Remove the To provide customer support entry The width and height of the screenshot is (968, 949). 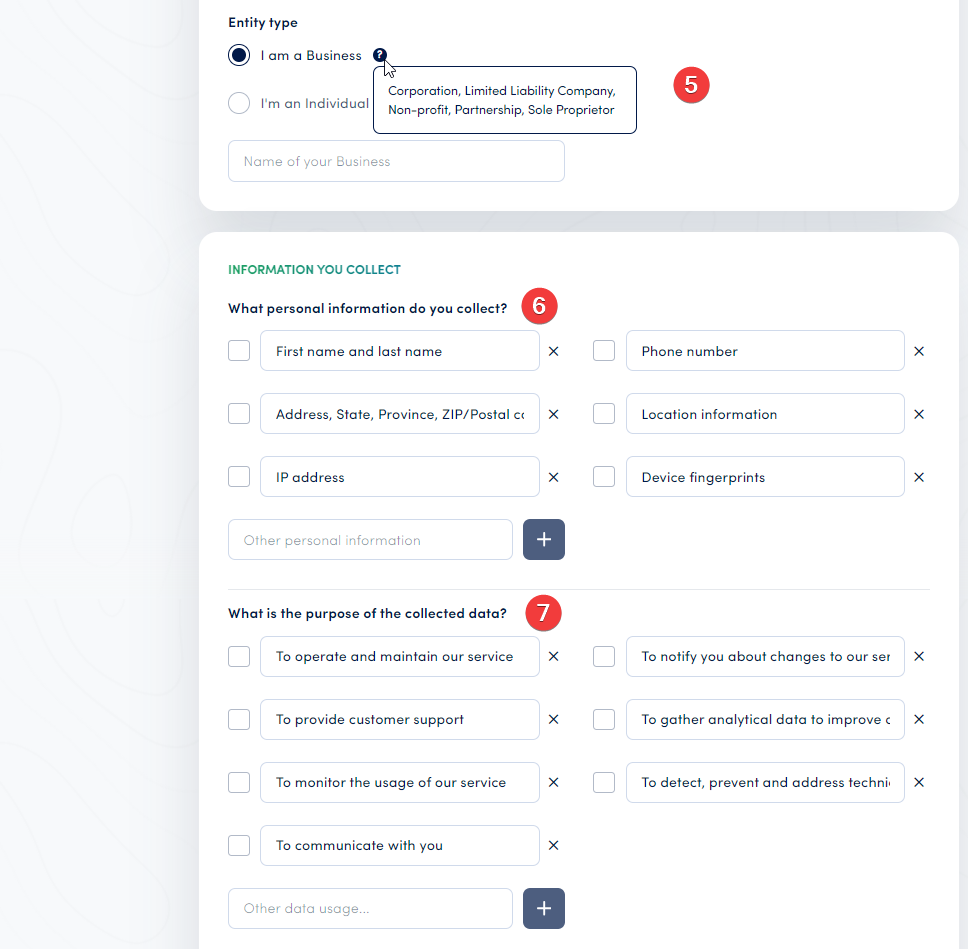[553, 719]
